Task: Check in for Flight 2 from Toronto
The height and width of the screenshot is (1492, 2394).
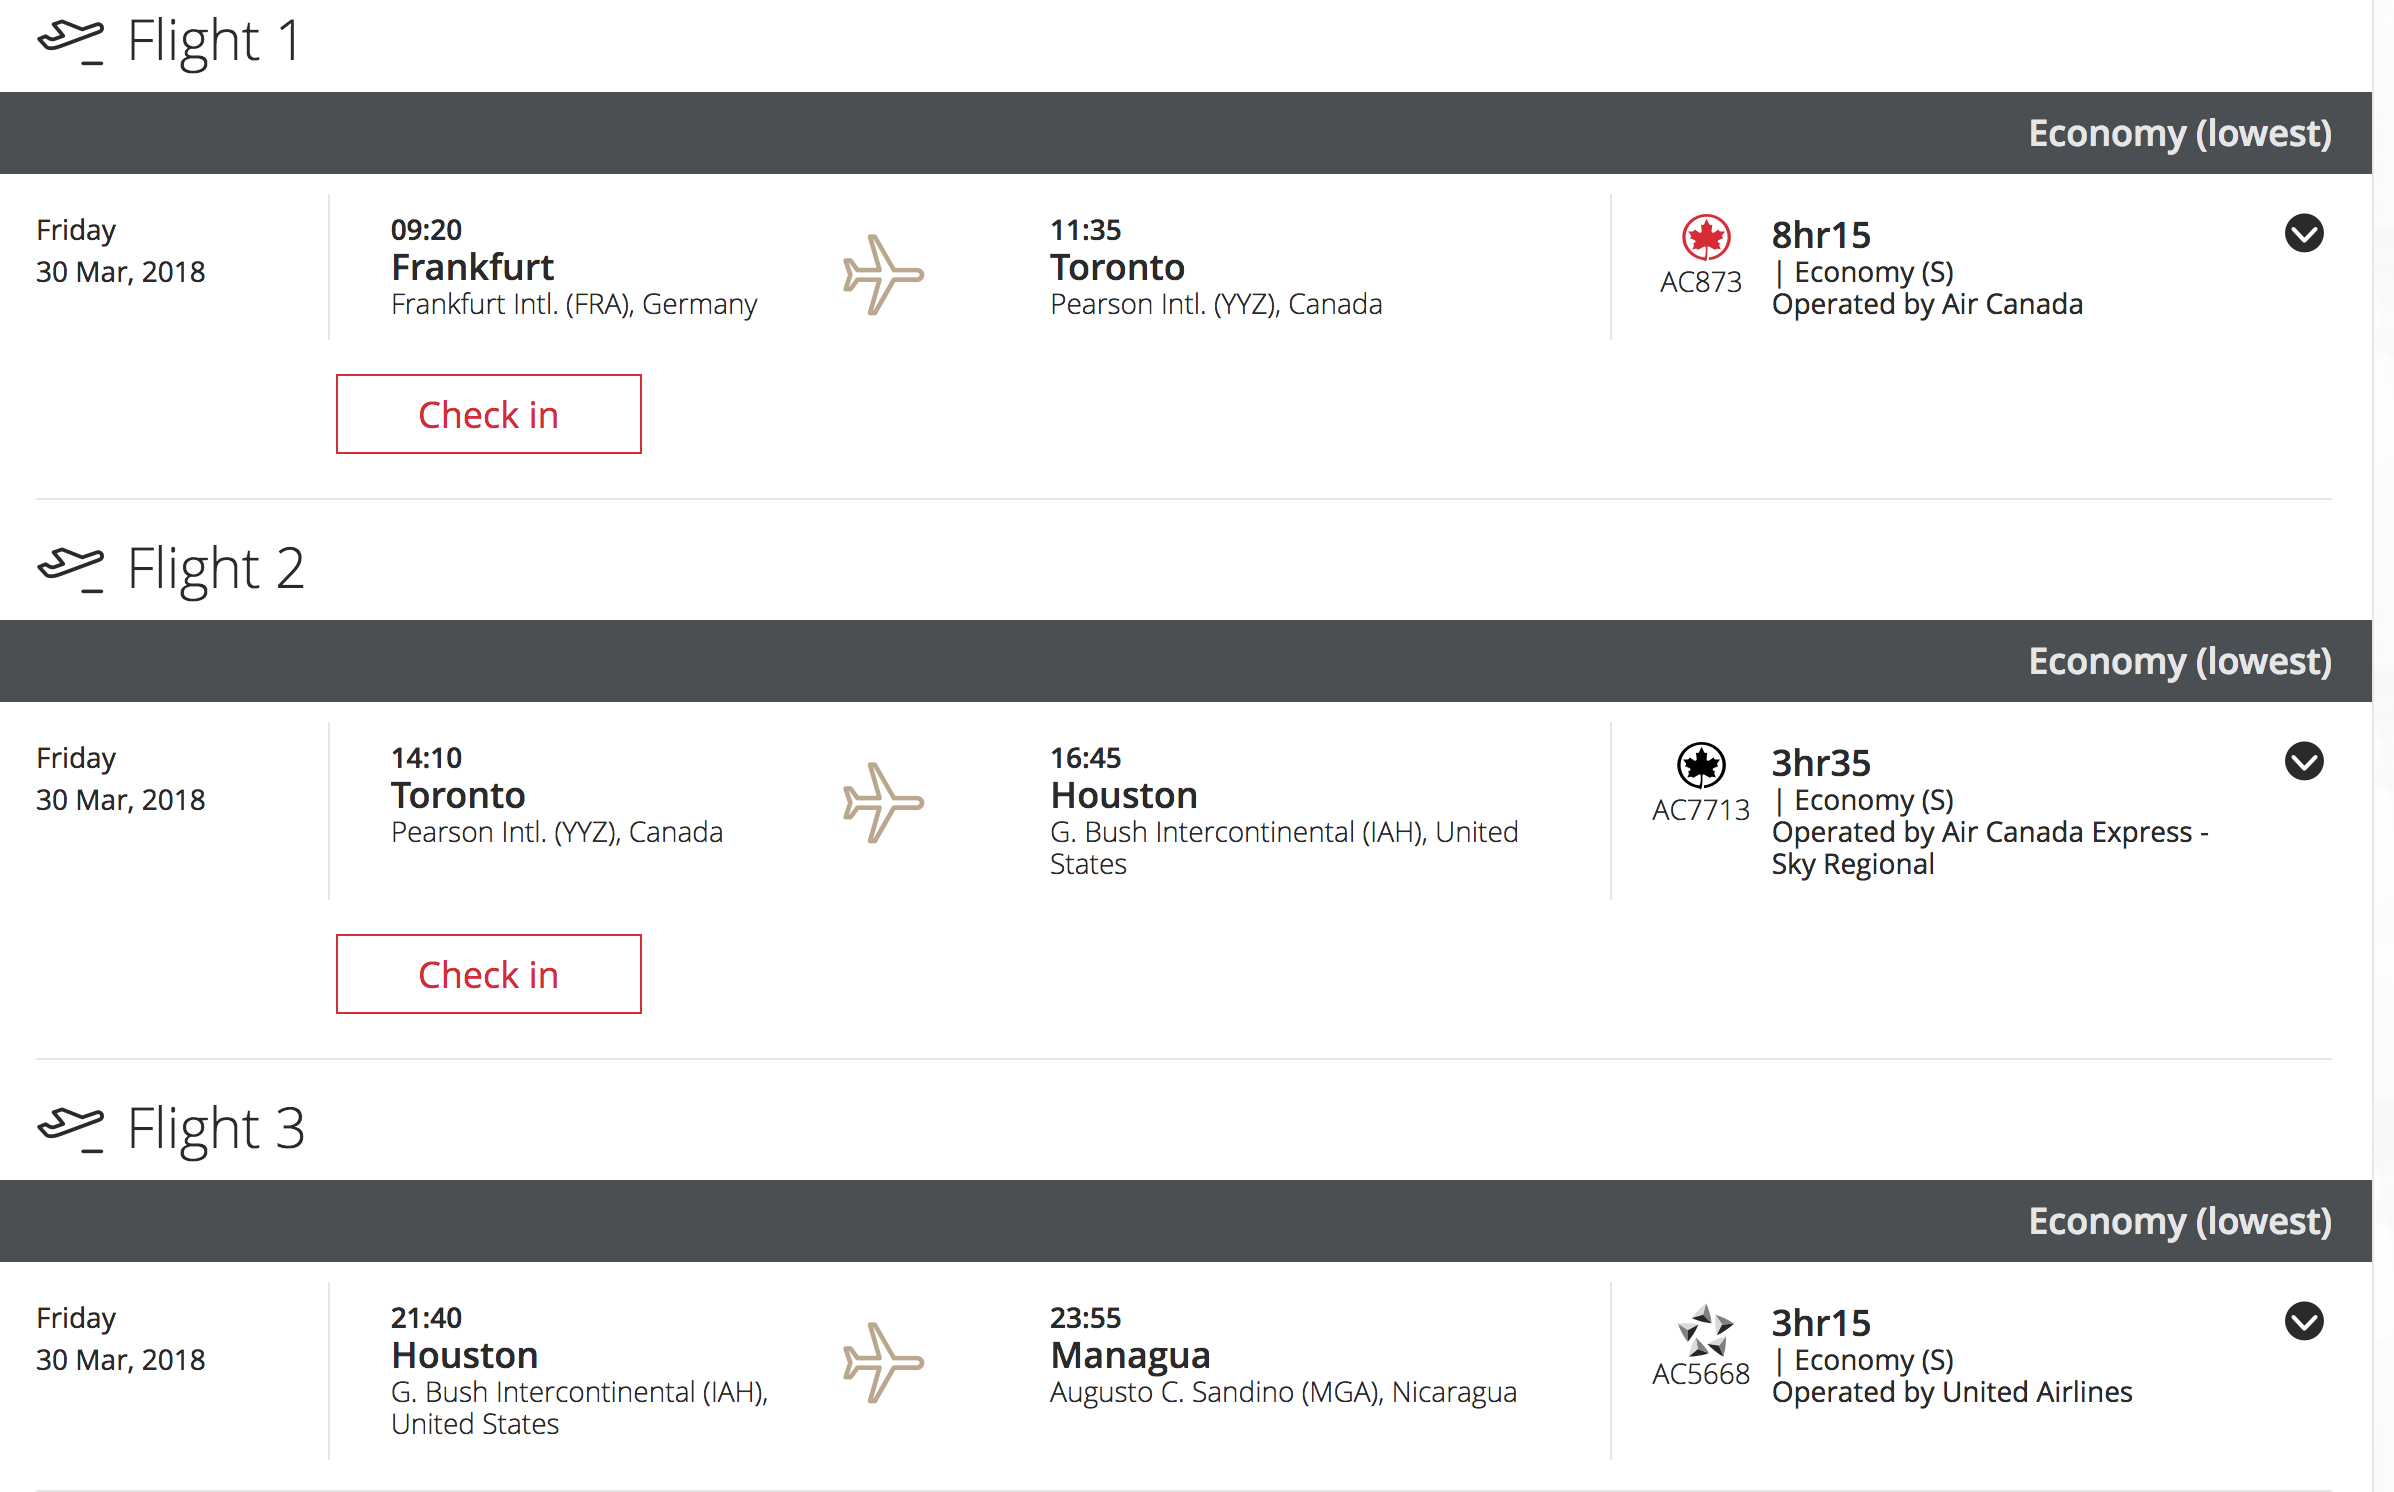Action: 488,974
